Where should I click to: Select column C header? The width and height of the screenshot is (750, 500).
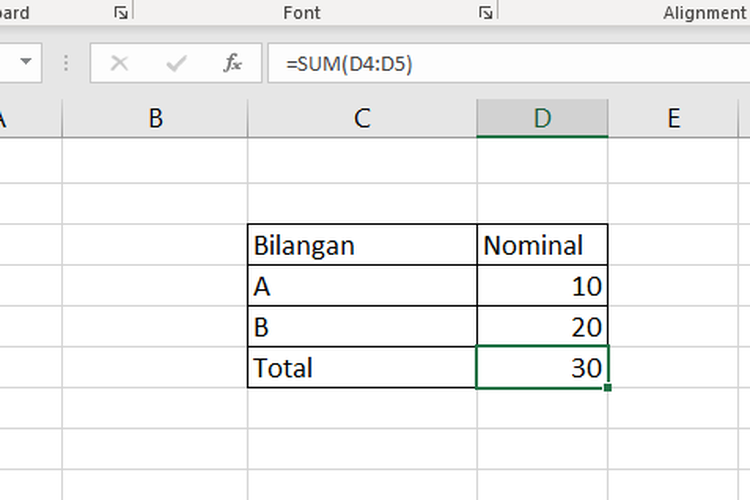(362, 118)
